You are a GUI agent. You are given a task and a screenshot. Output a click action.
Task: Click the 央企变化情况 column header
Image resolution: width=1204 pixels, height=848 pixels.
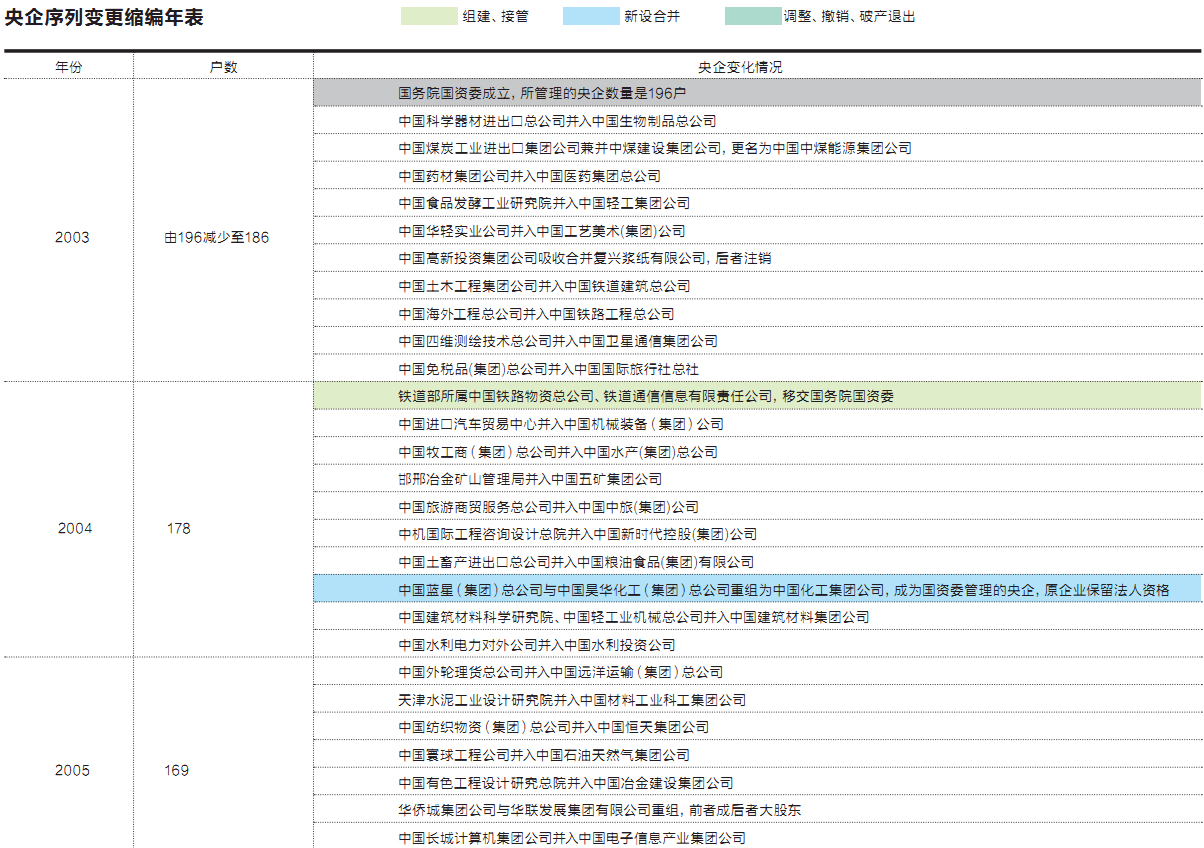pyautogui.click(x=740, y=67)
